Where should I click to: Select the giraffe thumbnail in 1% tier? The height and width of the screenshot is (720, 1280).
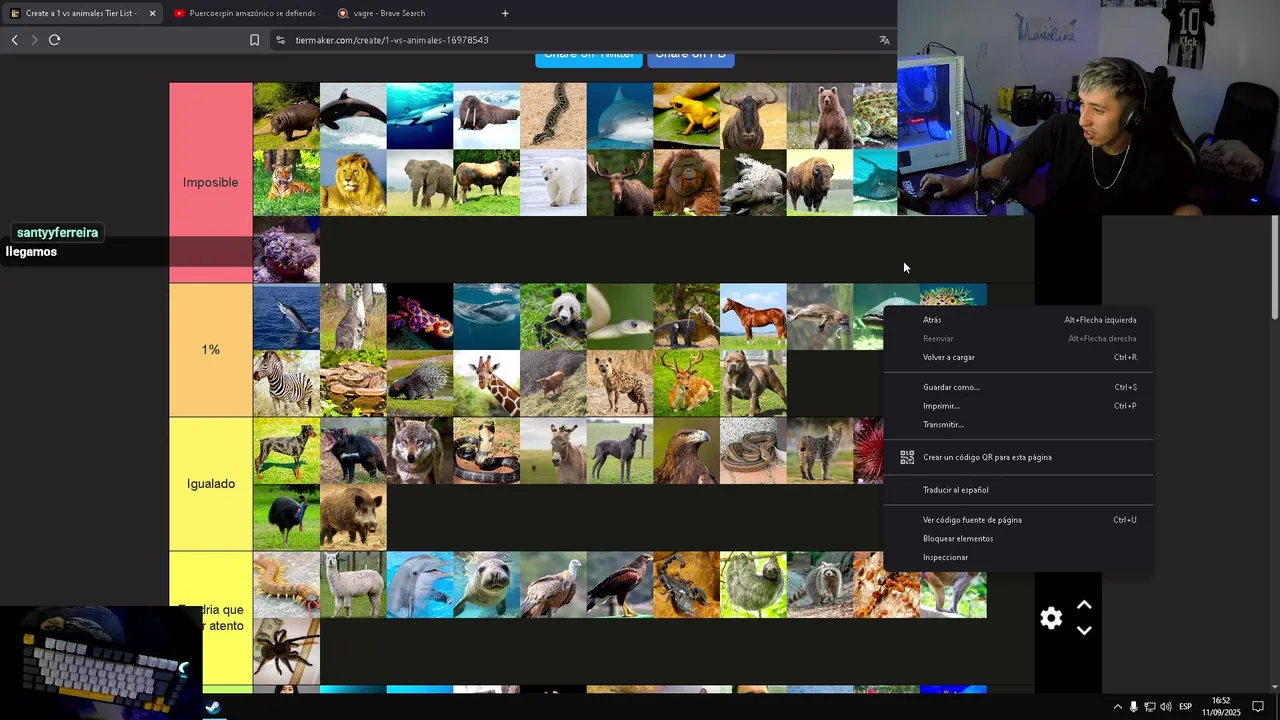click(x=486, y=384)
